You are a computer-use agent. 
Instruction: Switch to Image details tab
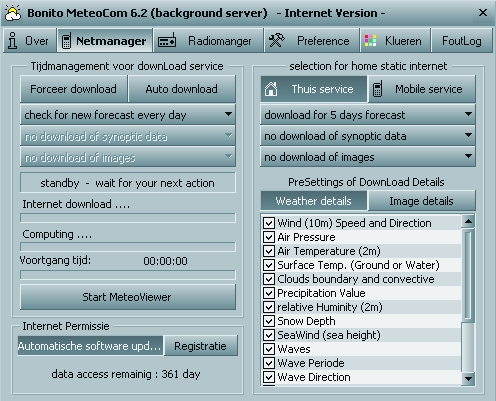(x=421, y=201)
